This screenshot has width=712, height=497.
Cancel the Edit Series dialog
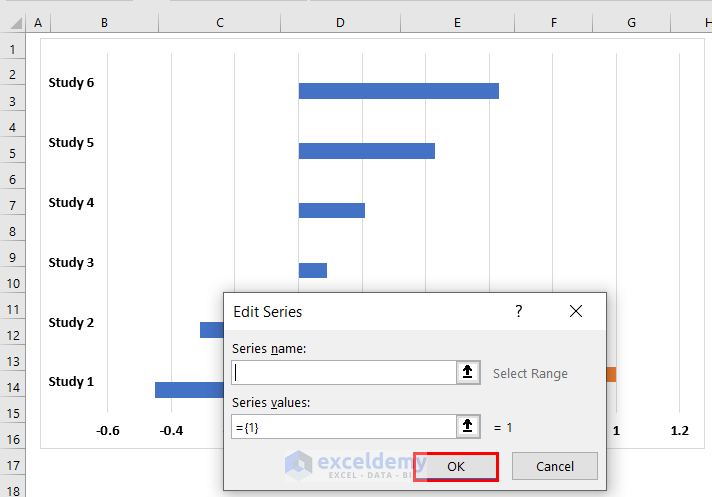click(x=554, y=466)
